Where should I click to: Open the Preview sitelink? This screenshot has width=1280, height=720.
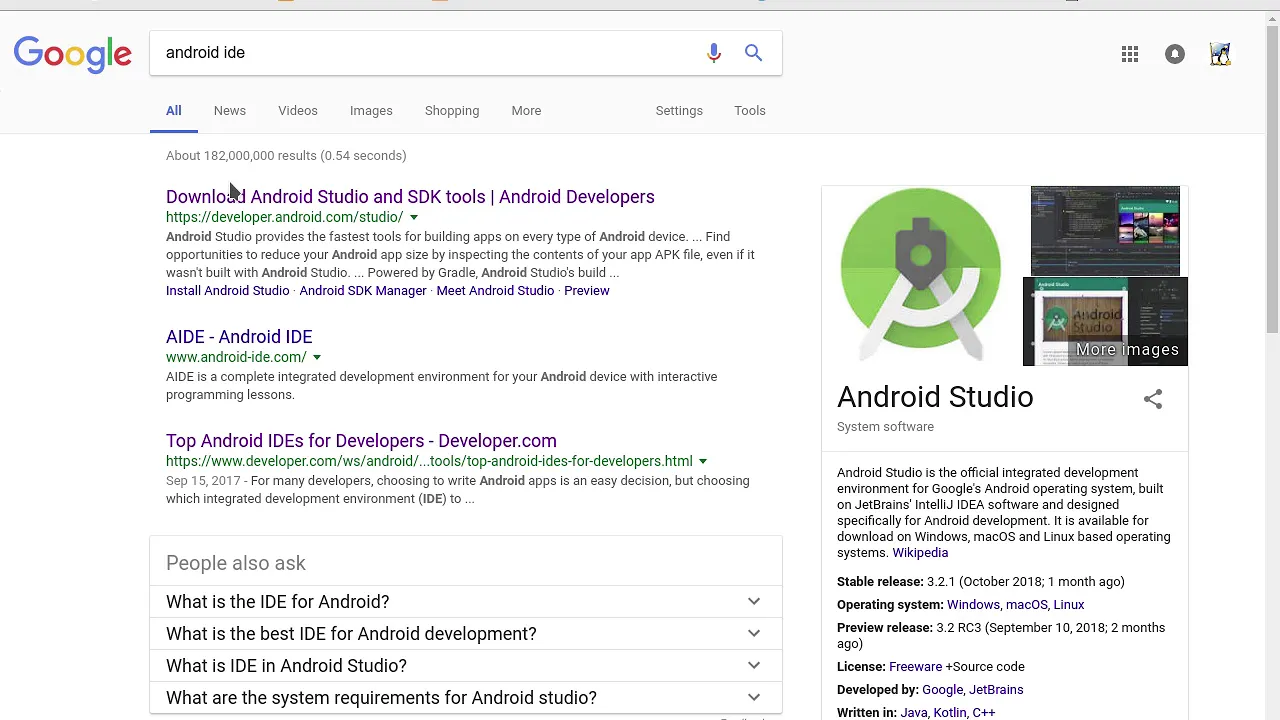(587, 291)
